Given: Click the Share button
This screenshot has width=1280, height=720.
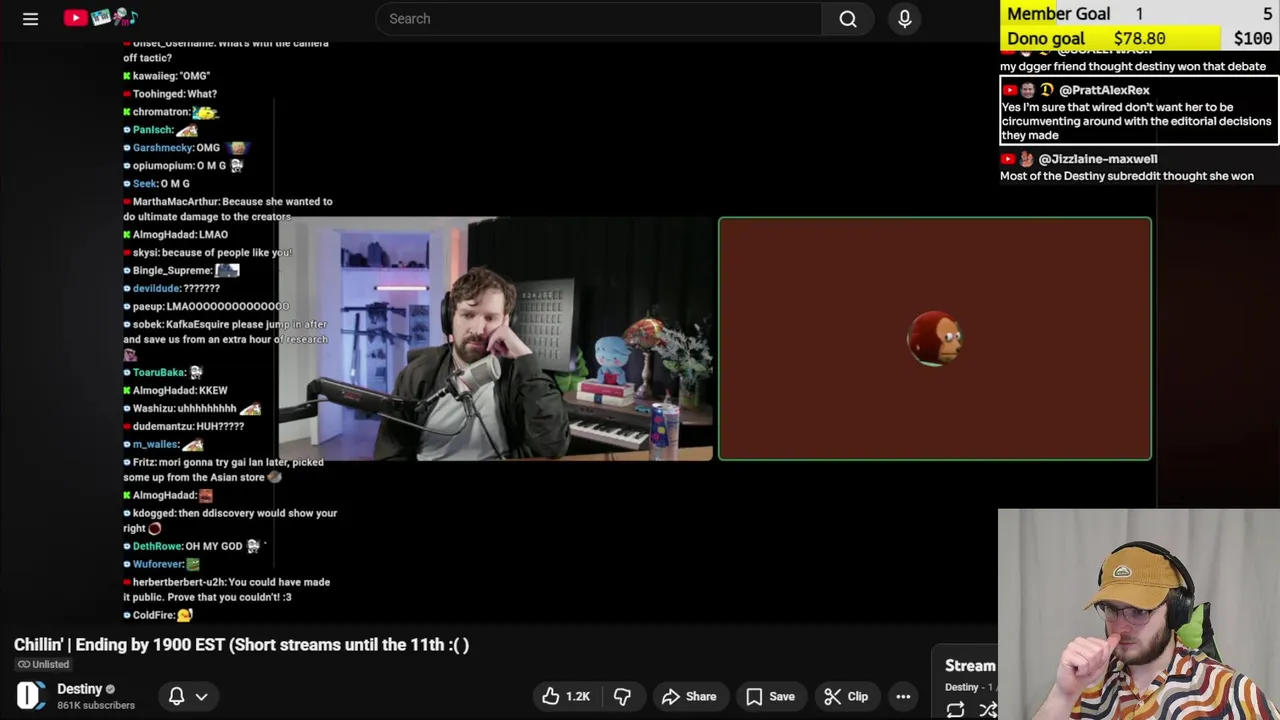Looking at the screenshot, I should click(689, 696).
